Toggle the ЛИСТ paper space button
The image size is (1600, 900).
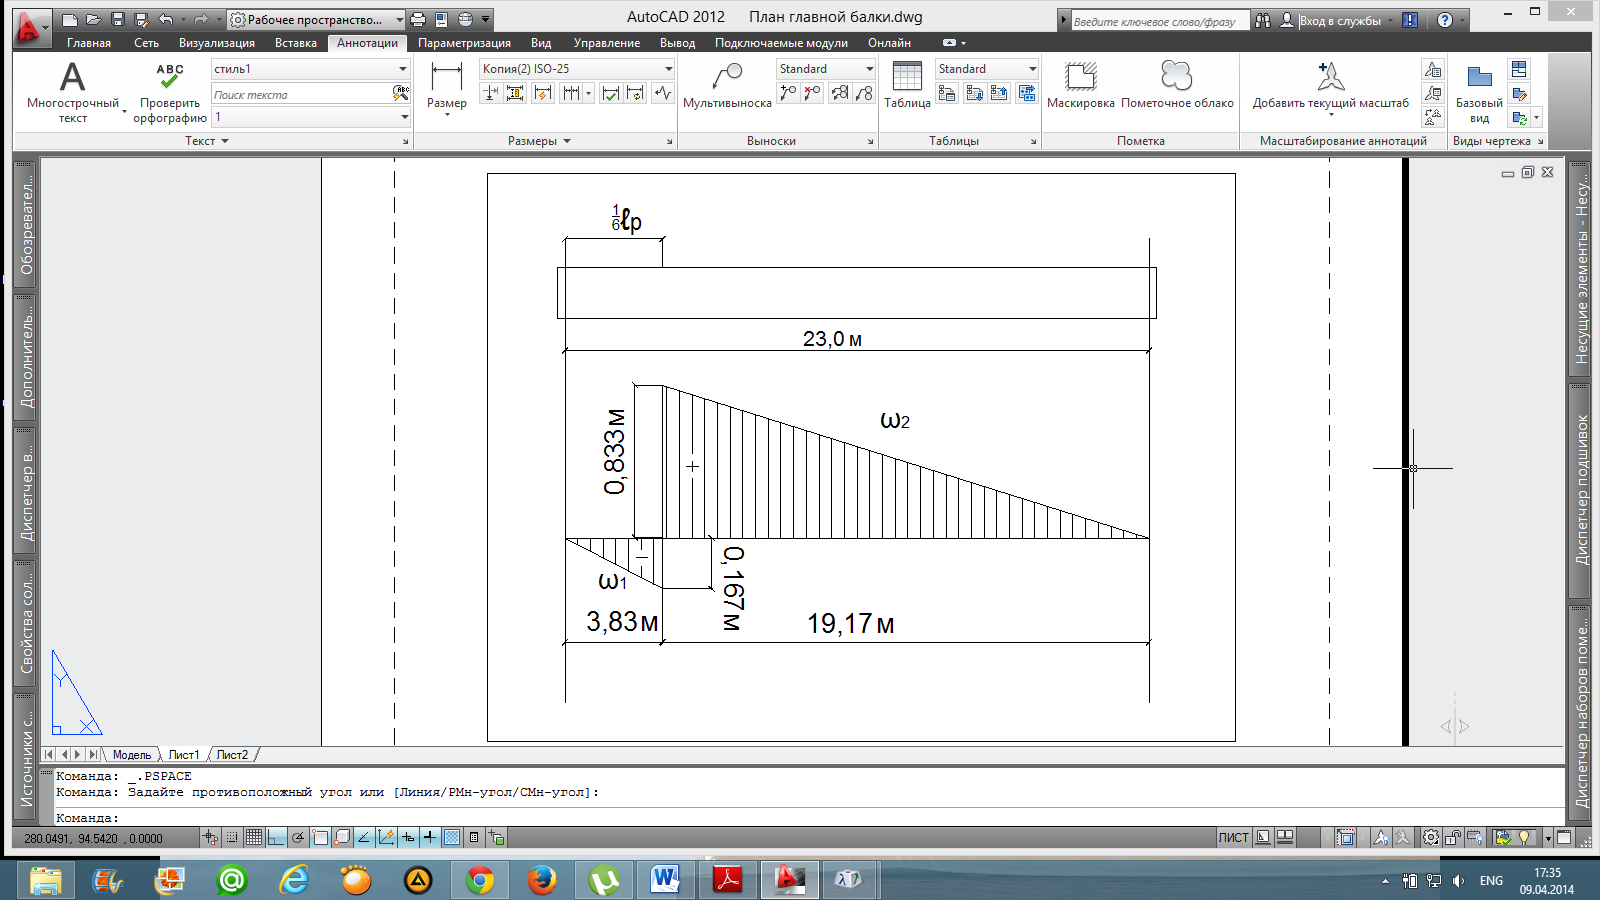click(x=1233, y=838)
